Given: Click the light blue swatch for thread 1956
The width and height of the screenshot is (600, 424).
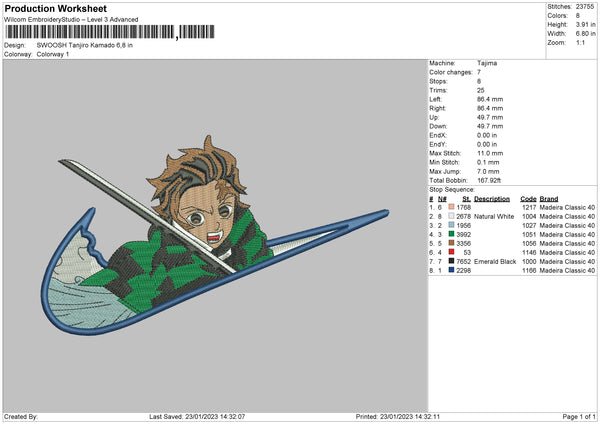Looking at the screenshot, I should pyautogui.click(x=451, y=225).
